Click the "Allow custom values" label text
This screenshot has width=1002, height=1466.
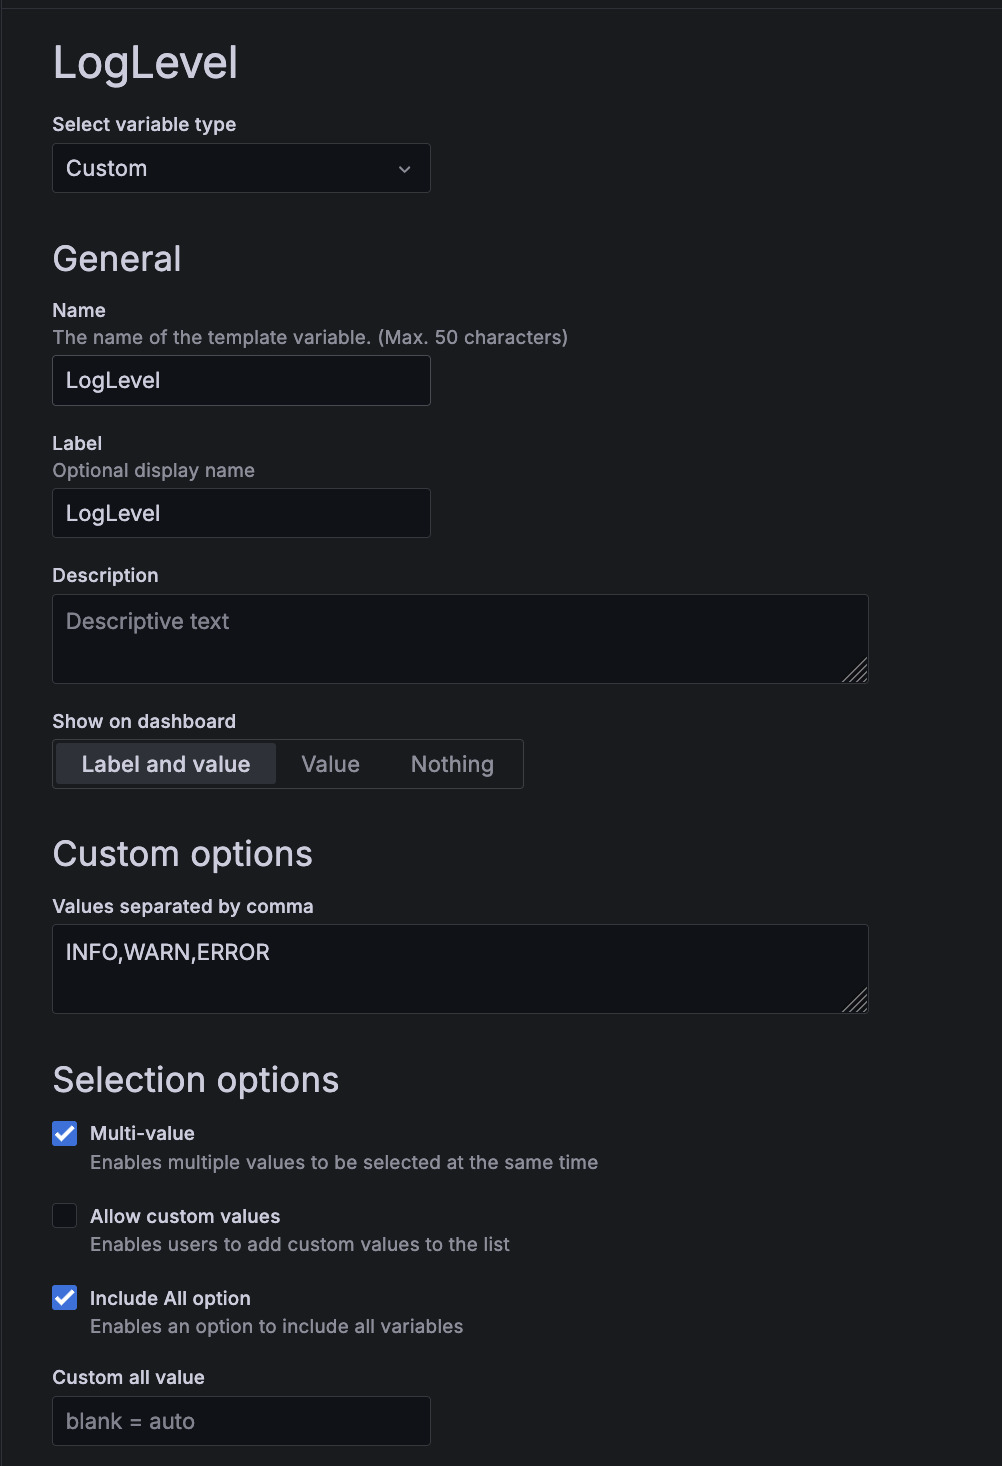(185, 1216)
